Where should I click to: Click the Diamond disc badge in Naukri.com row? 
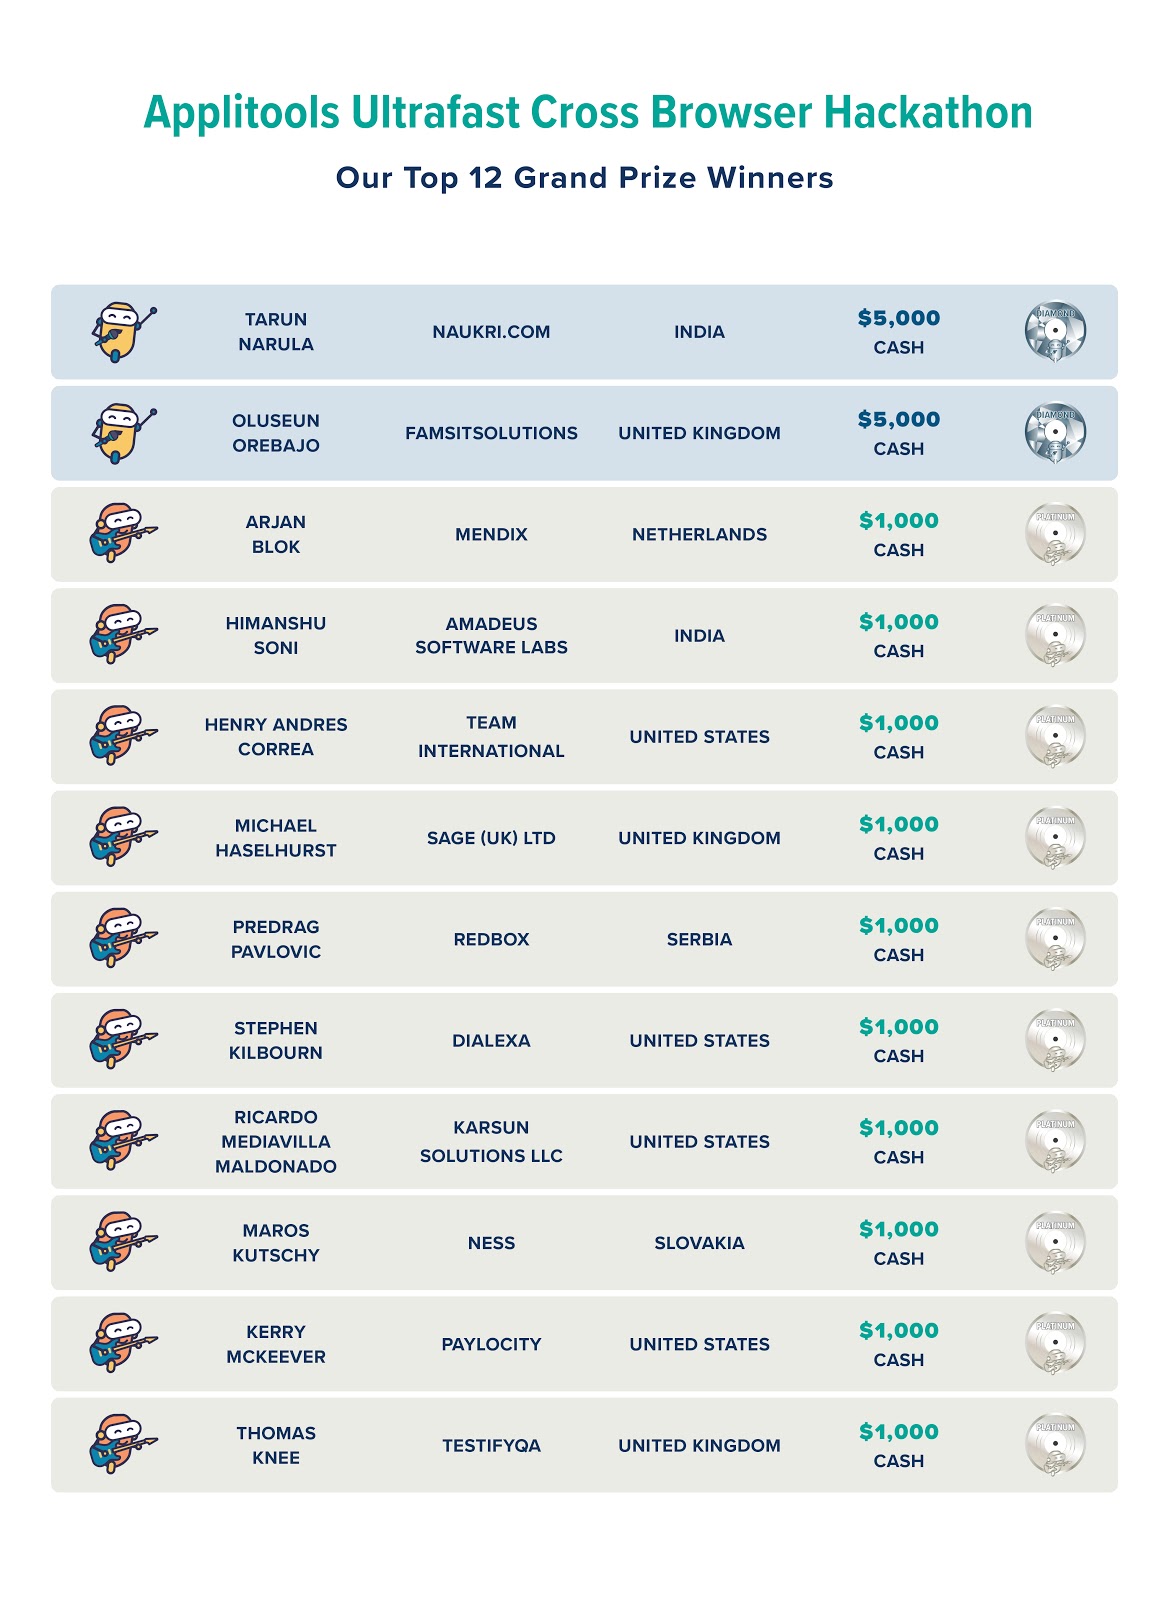tap(1055, 332)
